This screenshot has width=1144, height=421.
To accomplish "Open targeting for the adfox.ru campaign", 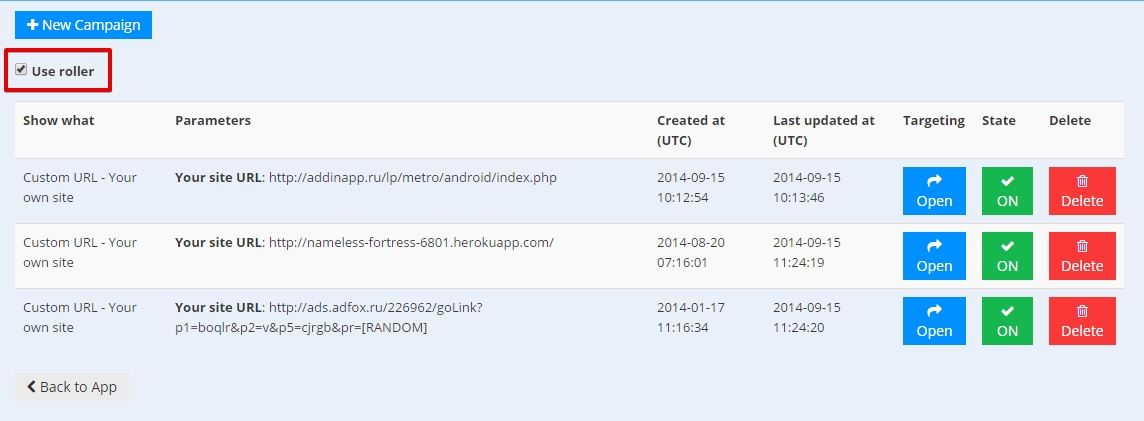I will click(934, 321).
